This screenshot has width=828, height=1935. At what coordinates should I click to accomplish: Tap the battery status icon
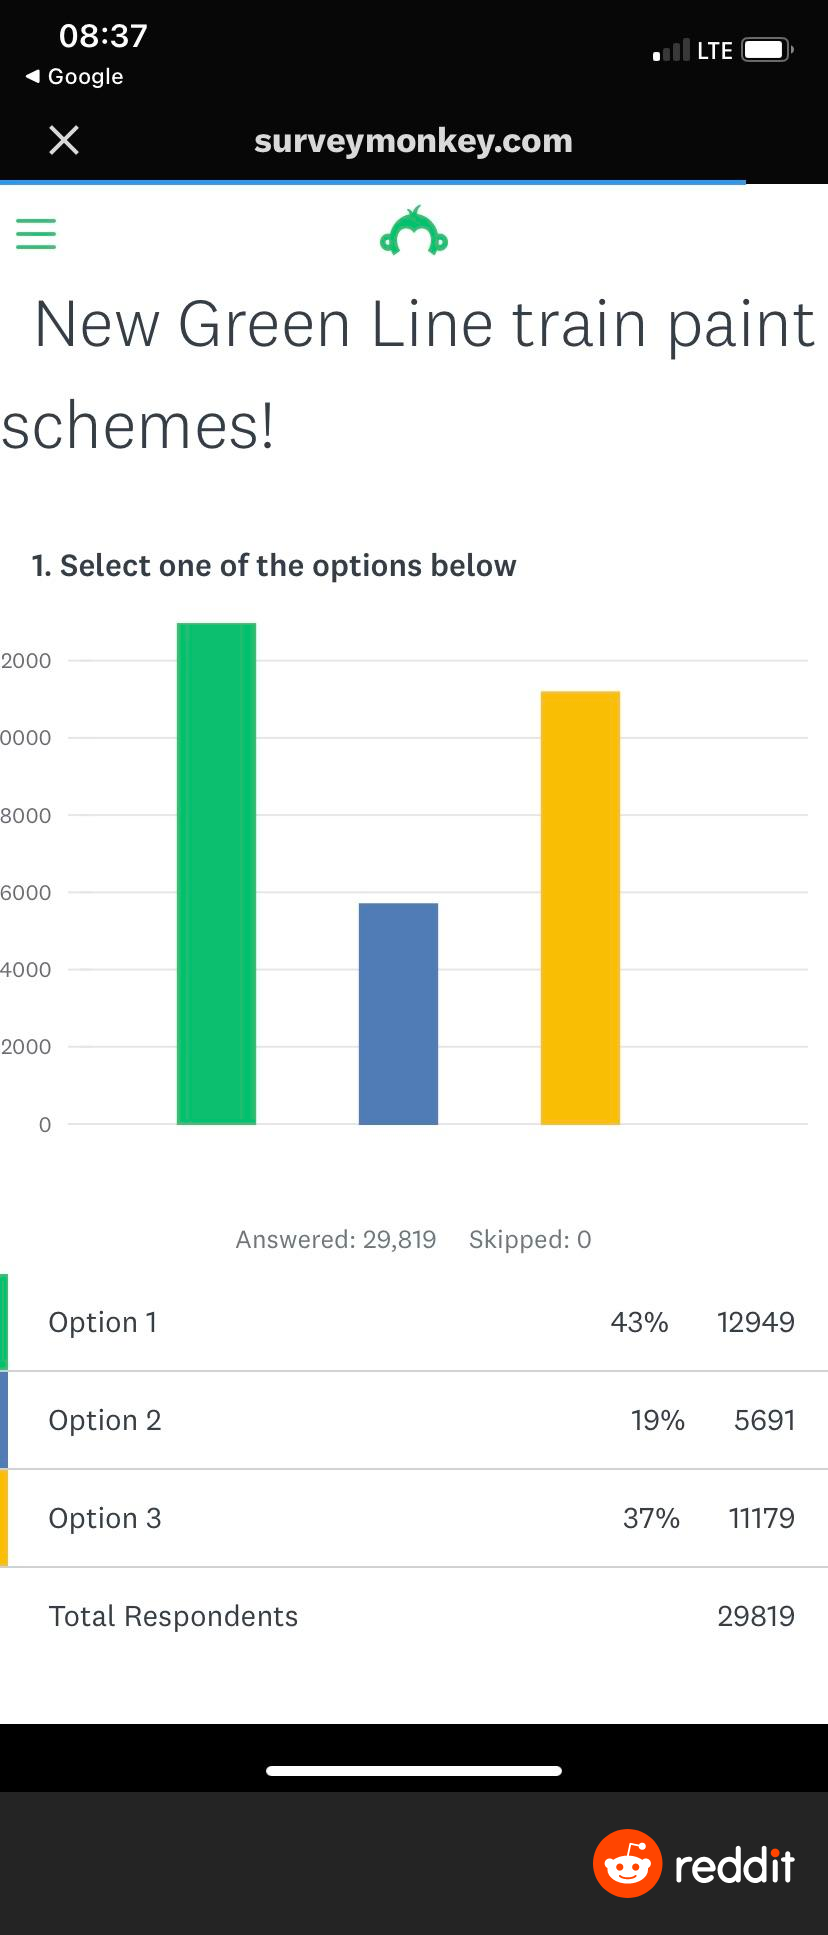coord(768,50)
